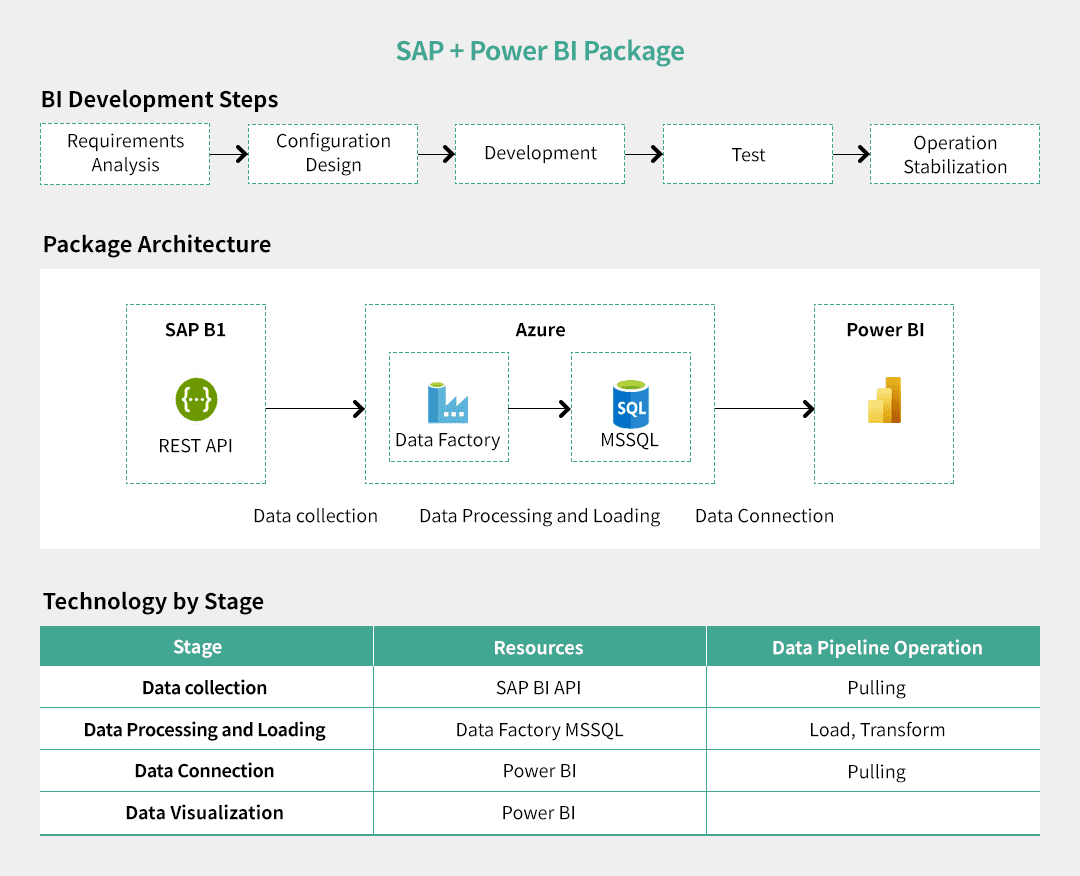The image size is (1080, 876).
Task: Click the Load, Transform table cell
Action: point(877,730)
